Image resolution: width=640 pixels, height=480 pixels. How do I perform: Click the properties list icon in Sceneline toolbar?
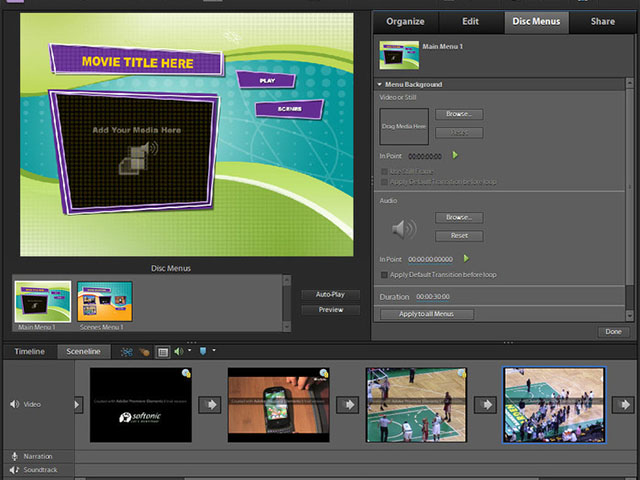(163, 352)
